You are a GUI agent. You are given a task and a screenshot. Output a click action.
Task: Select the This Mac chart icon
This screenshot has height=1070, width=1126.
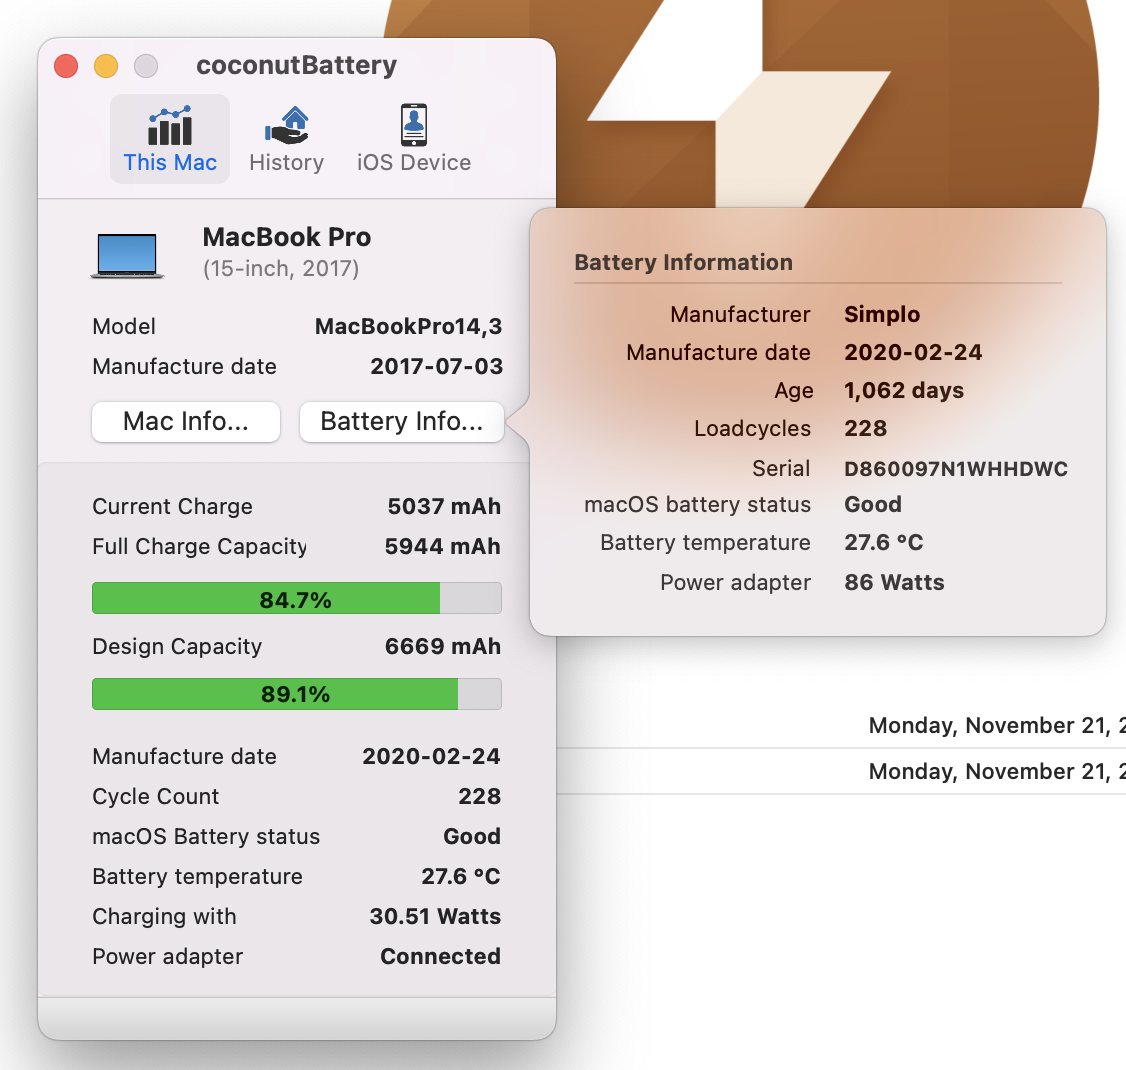pyautogui.click(x=169, y=126)
